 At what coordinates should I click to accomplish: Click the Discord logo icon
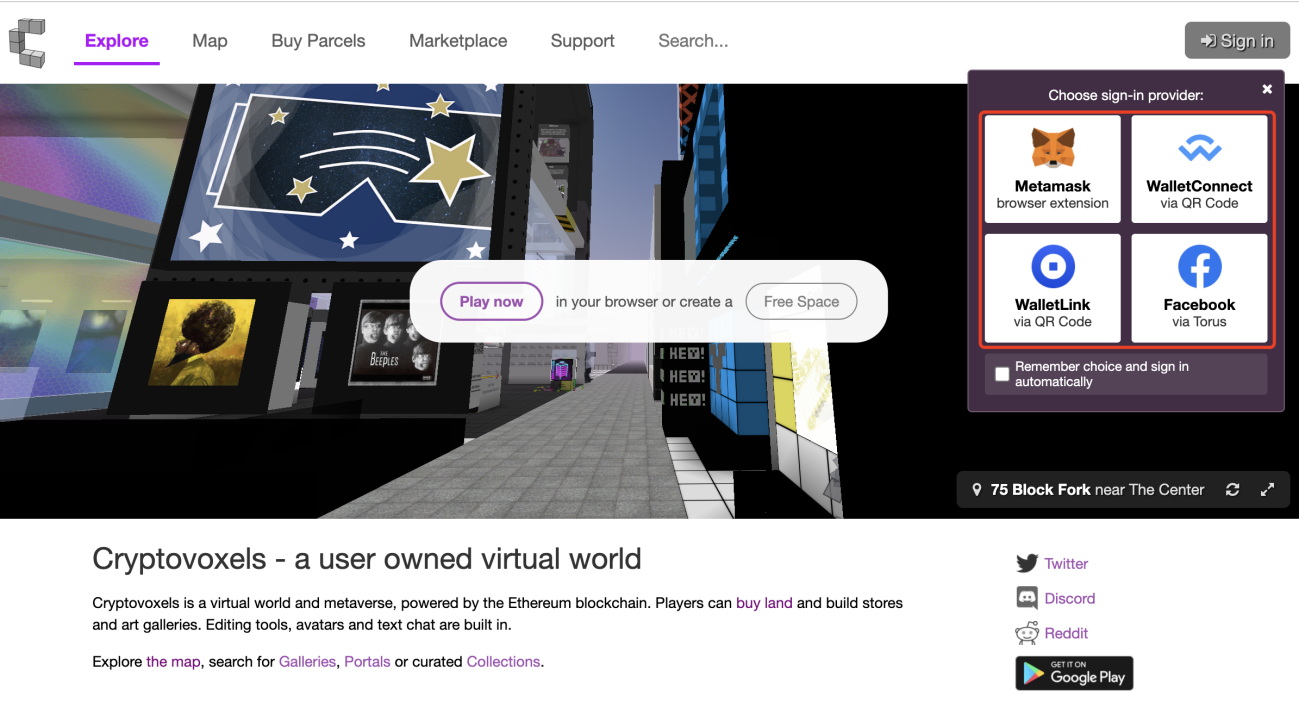point(1027,598)
